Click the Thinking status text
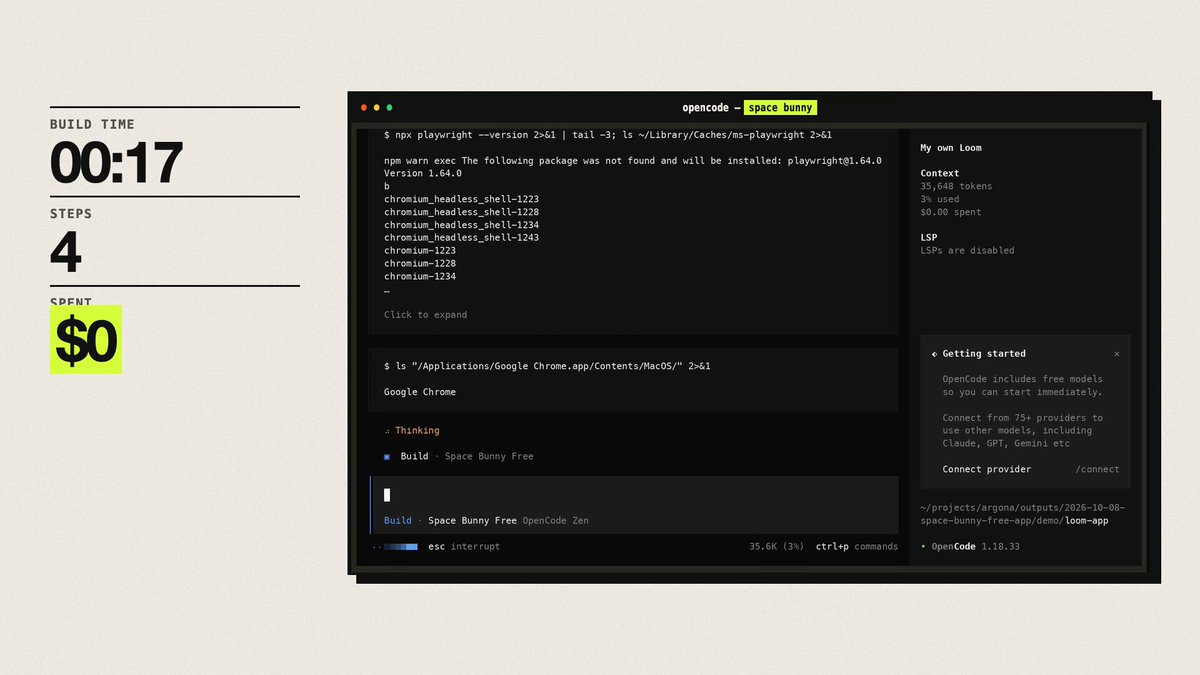Image resolution: width=1200 pixels, height=675 pixels. point(417,431)
